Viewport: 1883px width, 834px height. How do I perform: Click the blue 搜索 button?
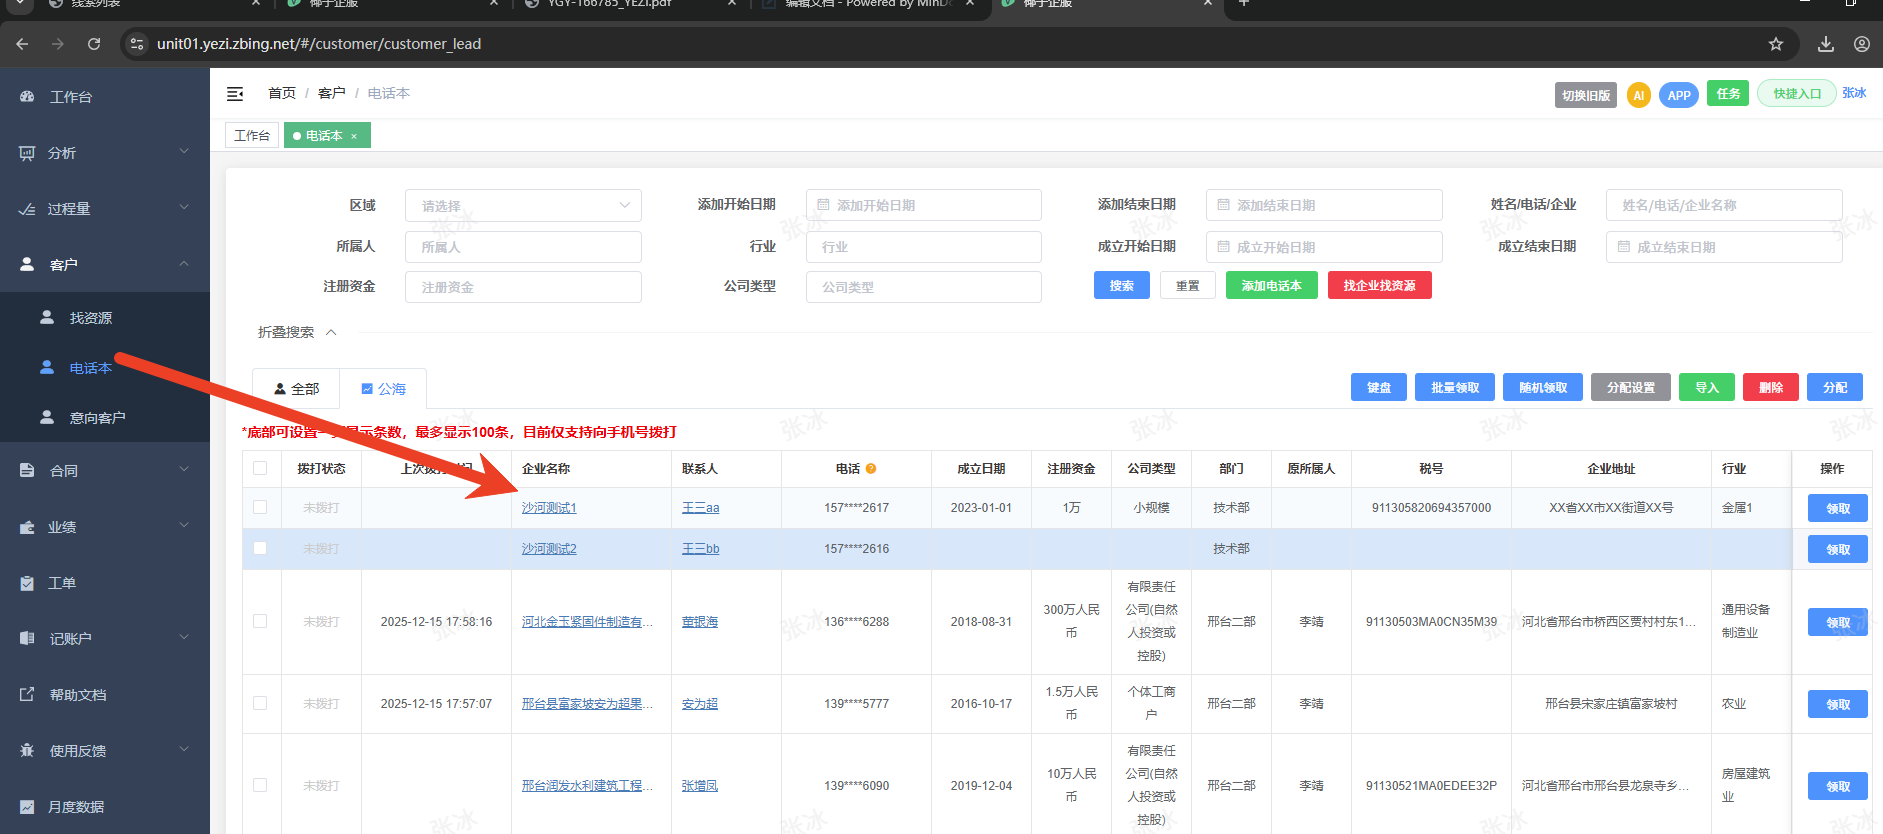[1122, 285]
